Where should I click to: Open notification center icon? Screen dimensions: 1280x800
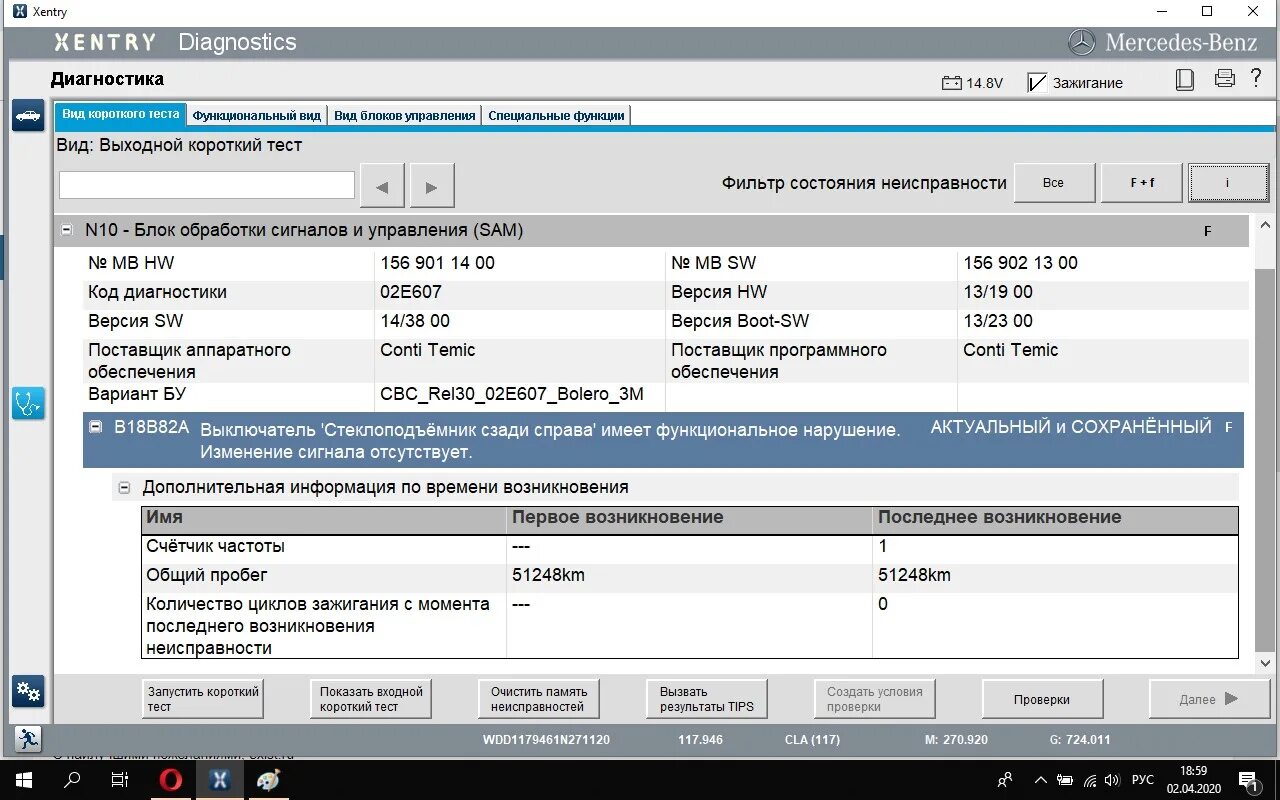pos(1247,780)
